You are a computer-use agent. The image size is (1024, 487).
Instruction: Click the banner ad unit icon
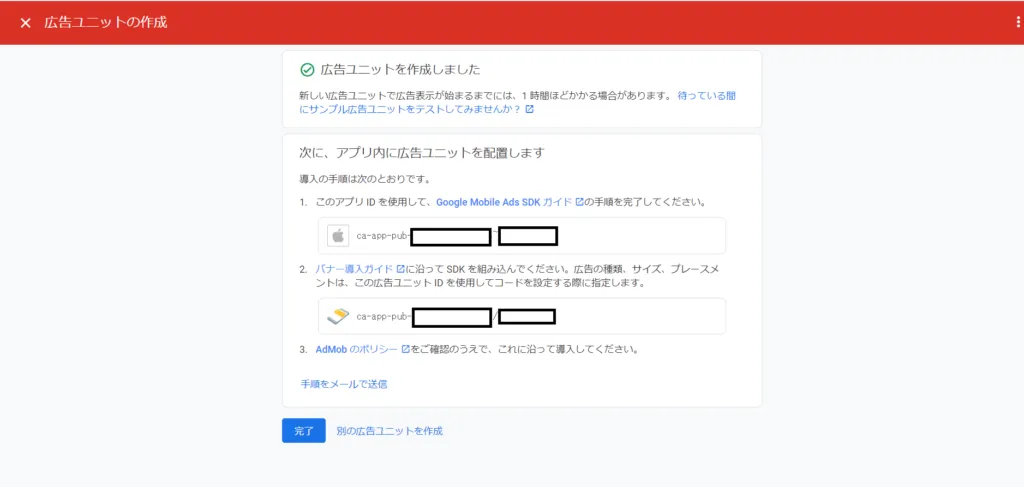(338, 317)
